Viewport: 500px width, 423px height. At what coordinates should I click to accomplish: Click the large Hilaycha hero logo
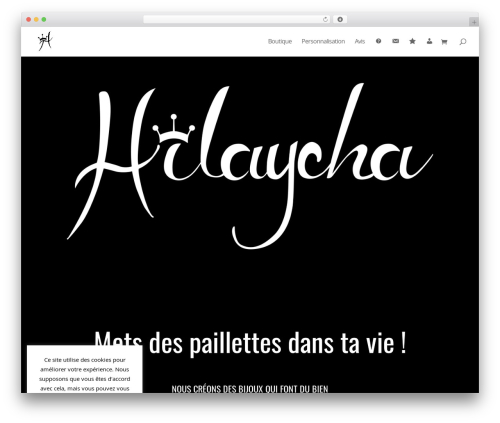tap(250, 166)
